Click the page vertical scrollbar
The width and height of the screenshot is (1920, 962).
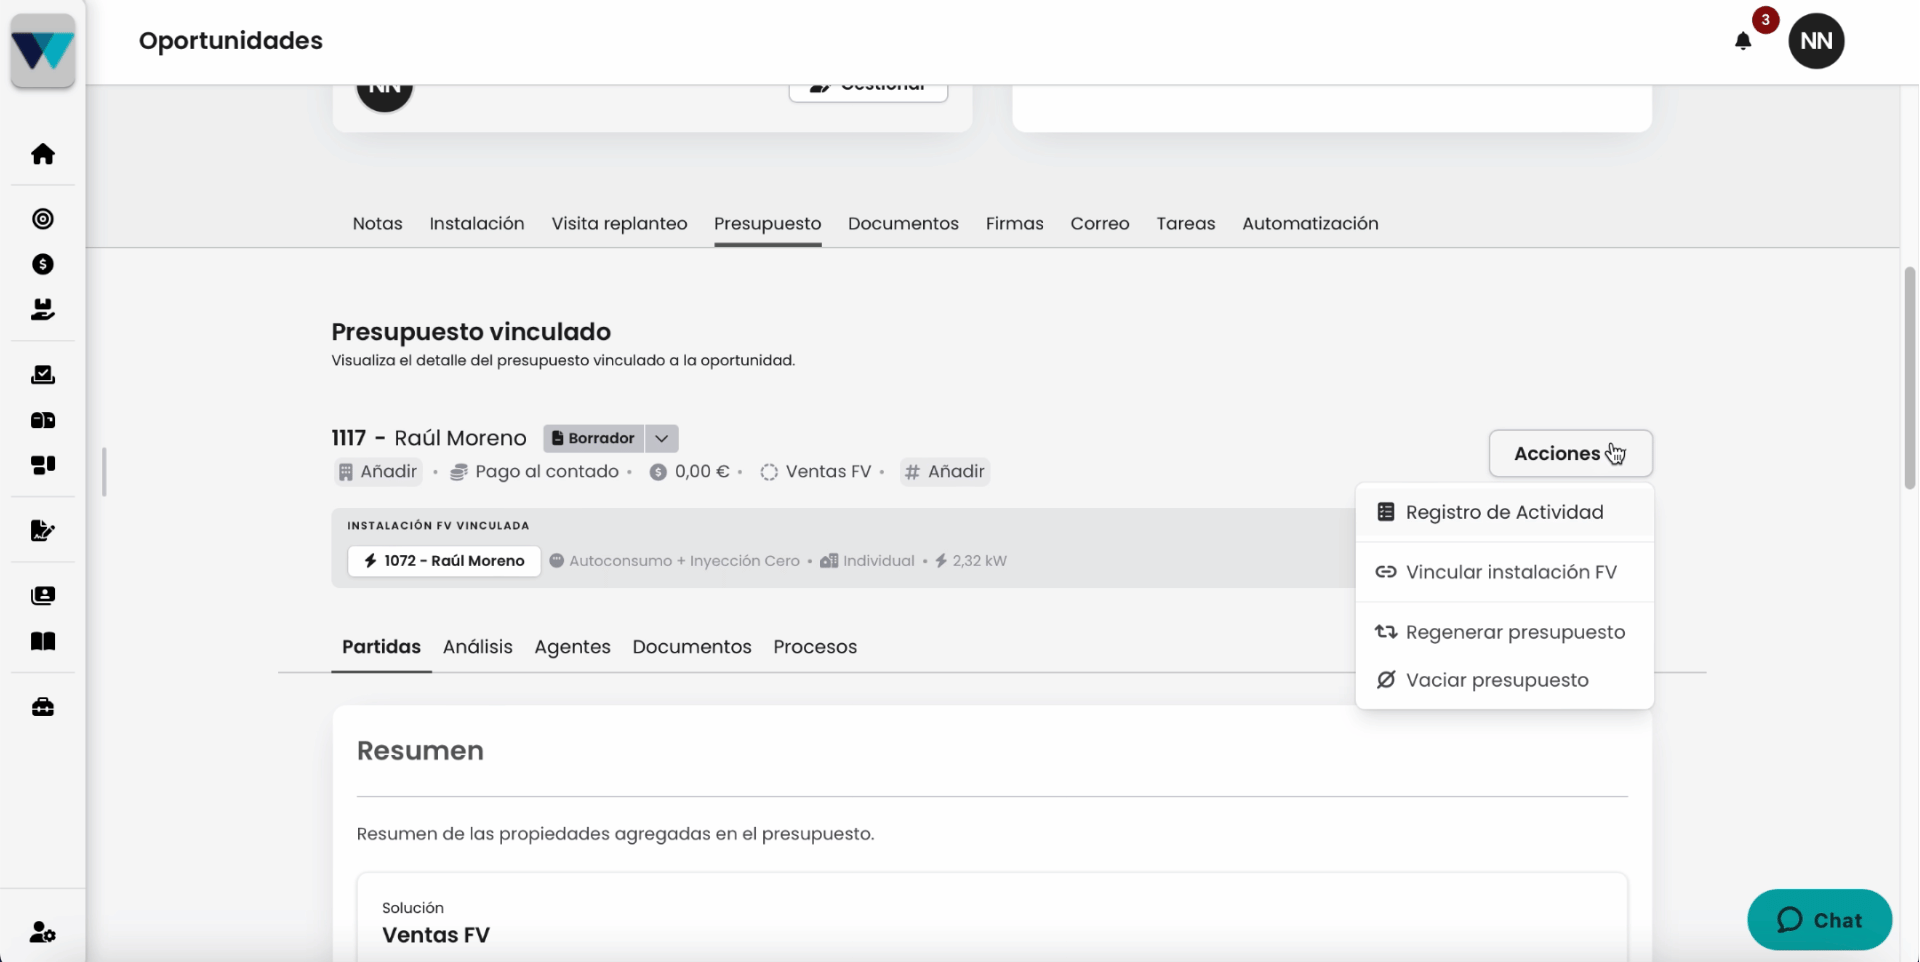tap(1909, 377)
